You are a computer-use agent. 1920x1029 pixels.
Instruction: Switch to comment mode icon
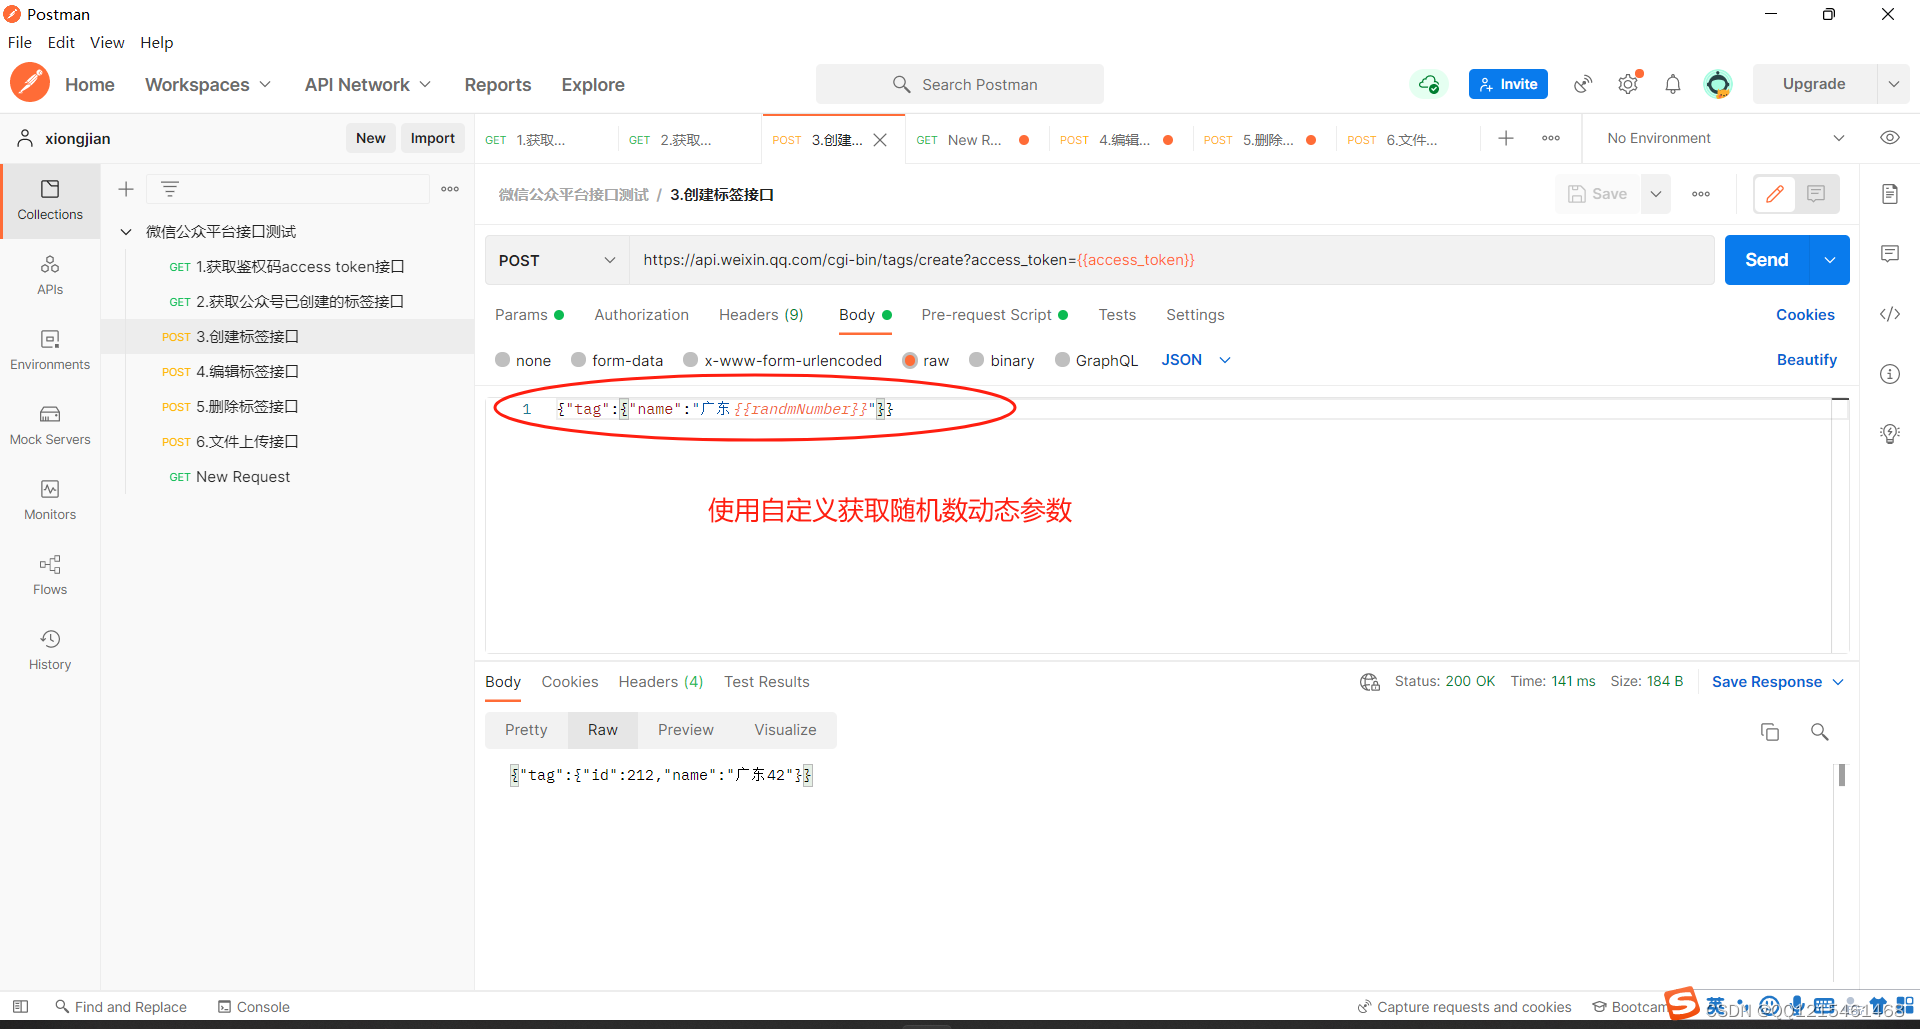[1817, 194]
